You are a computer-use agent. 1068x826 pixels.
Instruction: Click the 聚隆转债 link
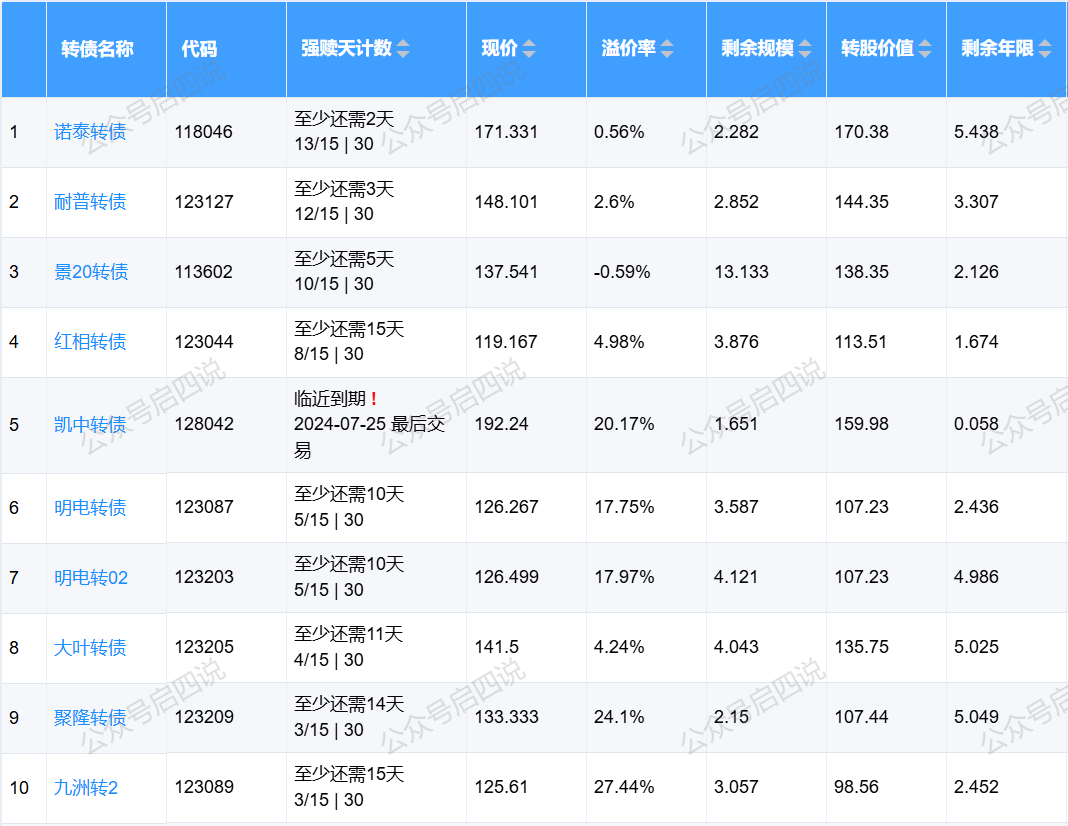tap(90, 718)
